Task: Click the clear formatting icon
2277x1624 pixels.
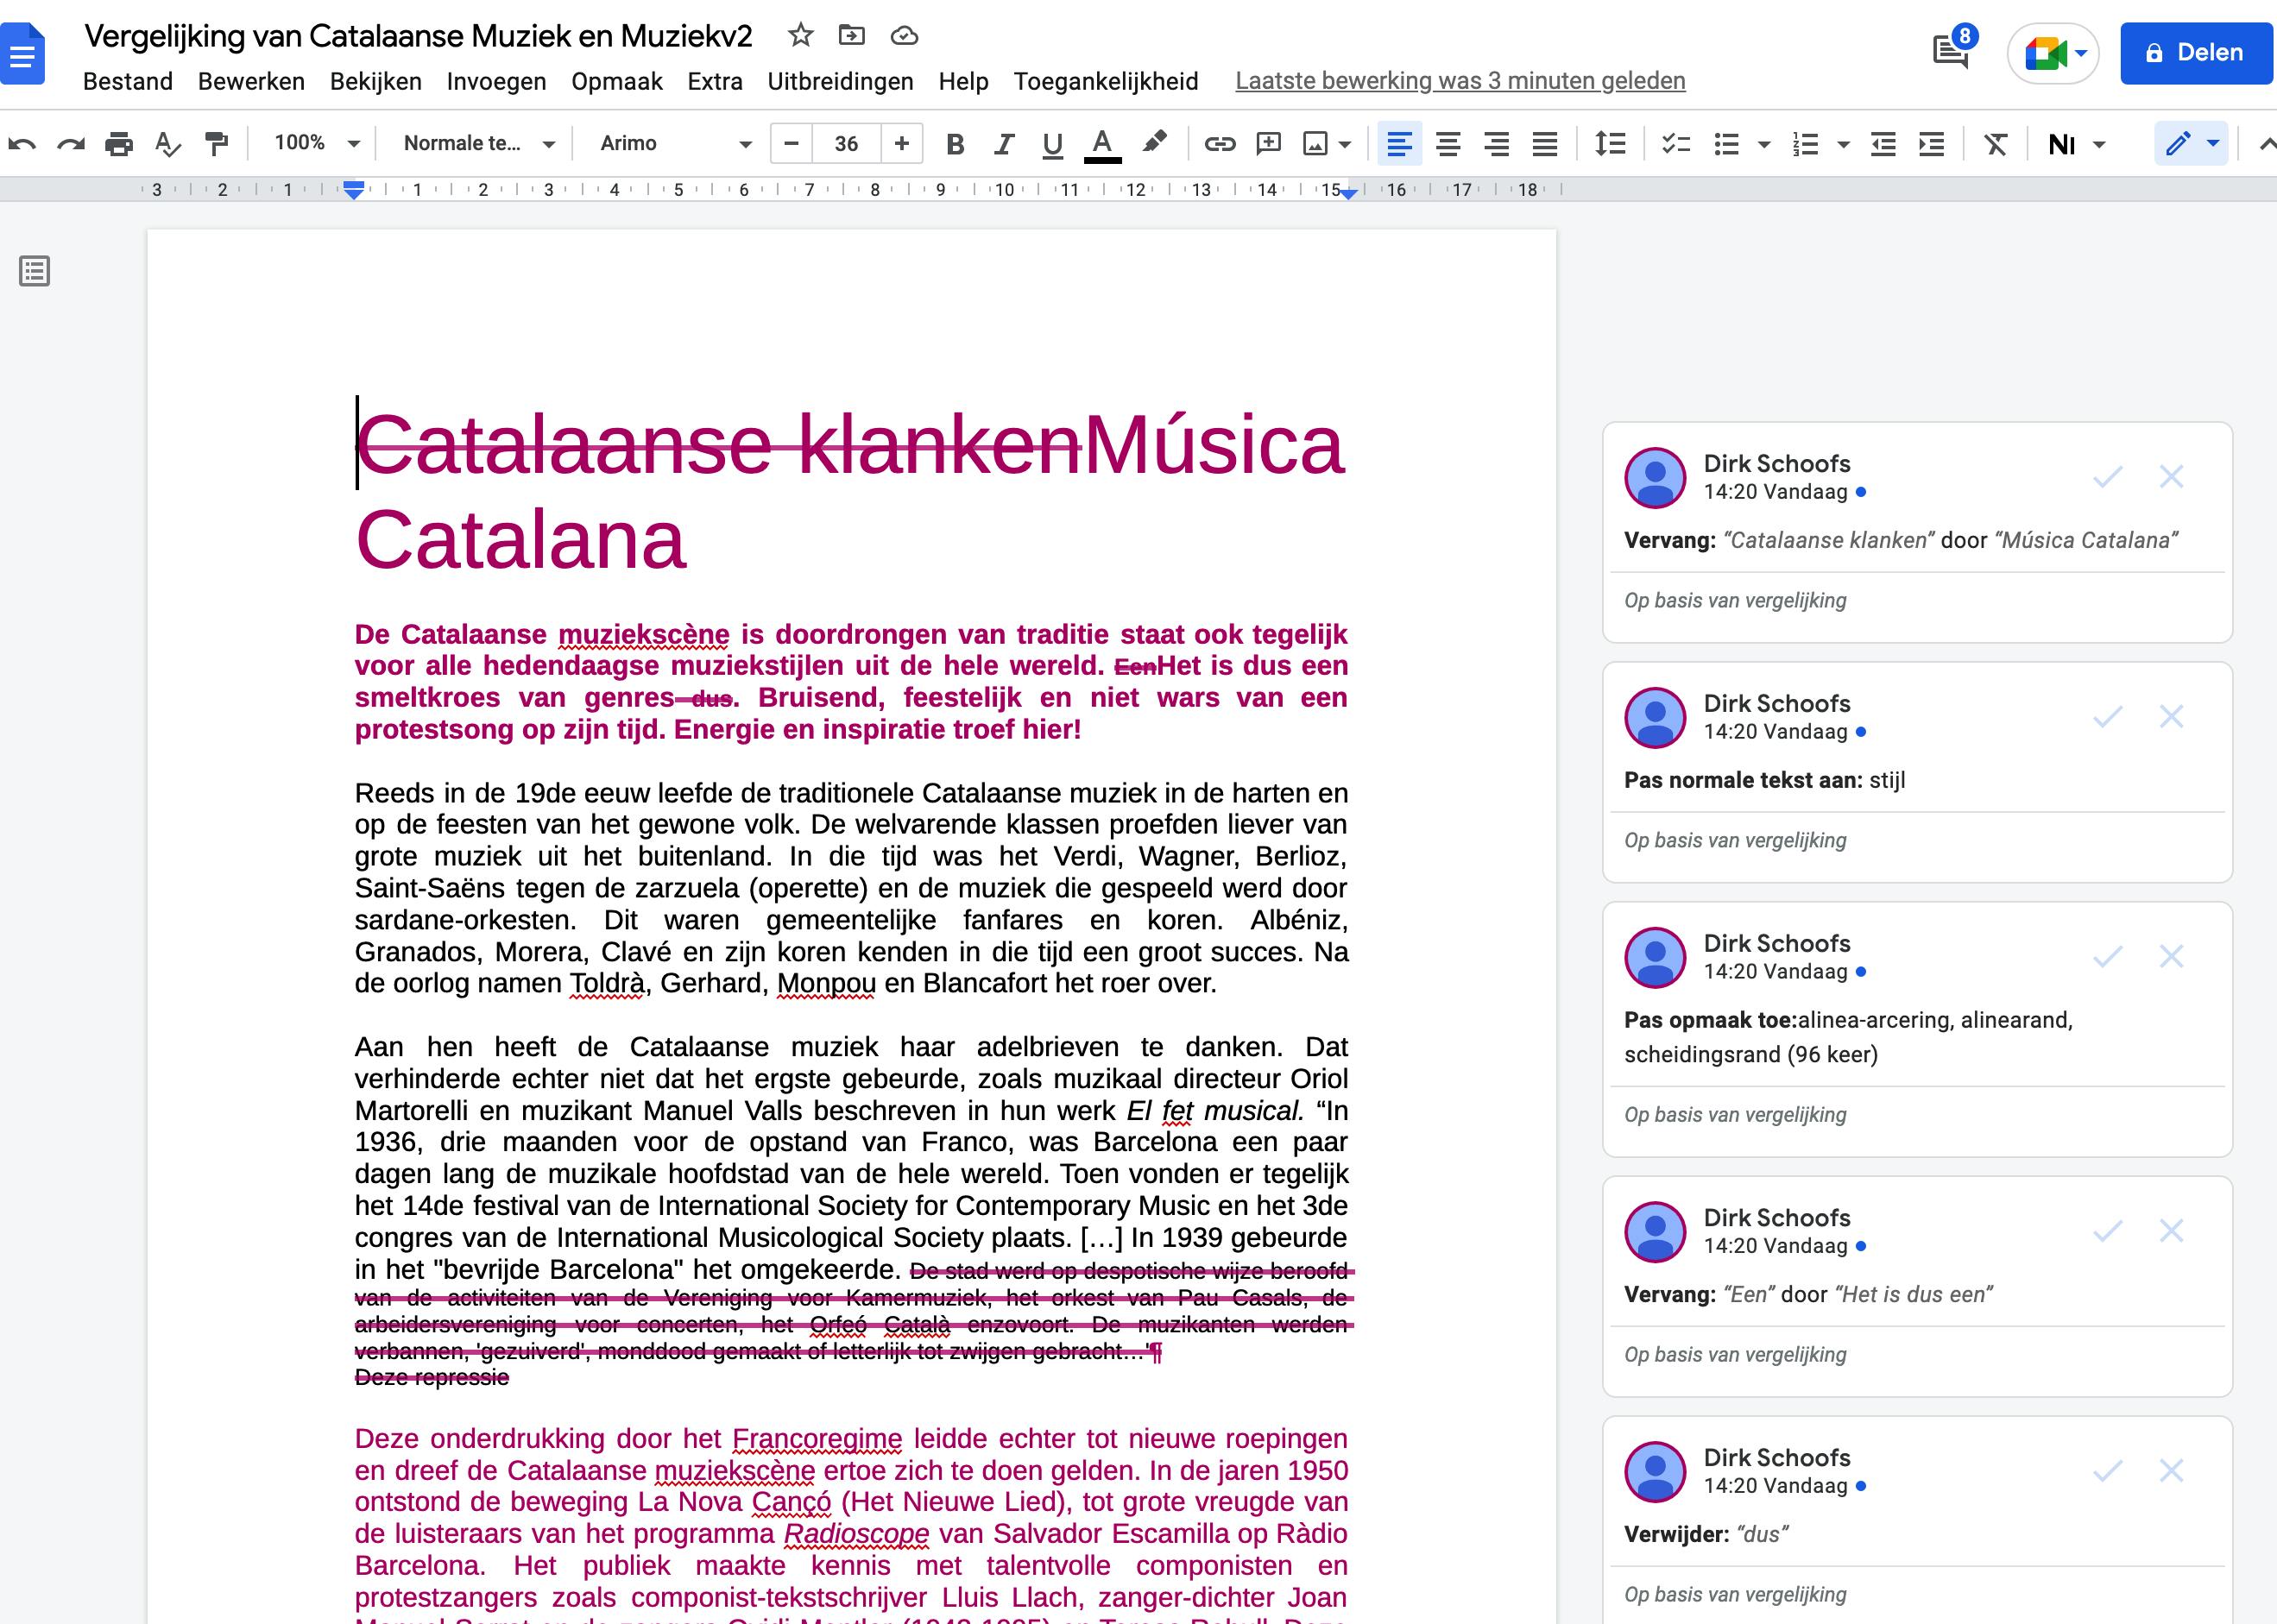Action: coord(1995,144)
